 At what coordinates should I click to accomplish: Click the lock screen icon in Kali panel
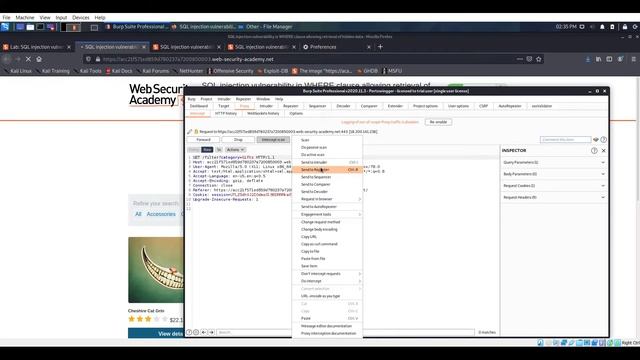[x=625, y=27]
